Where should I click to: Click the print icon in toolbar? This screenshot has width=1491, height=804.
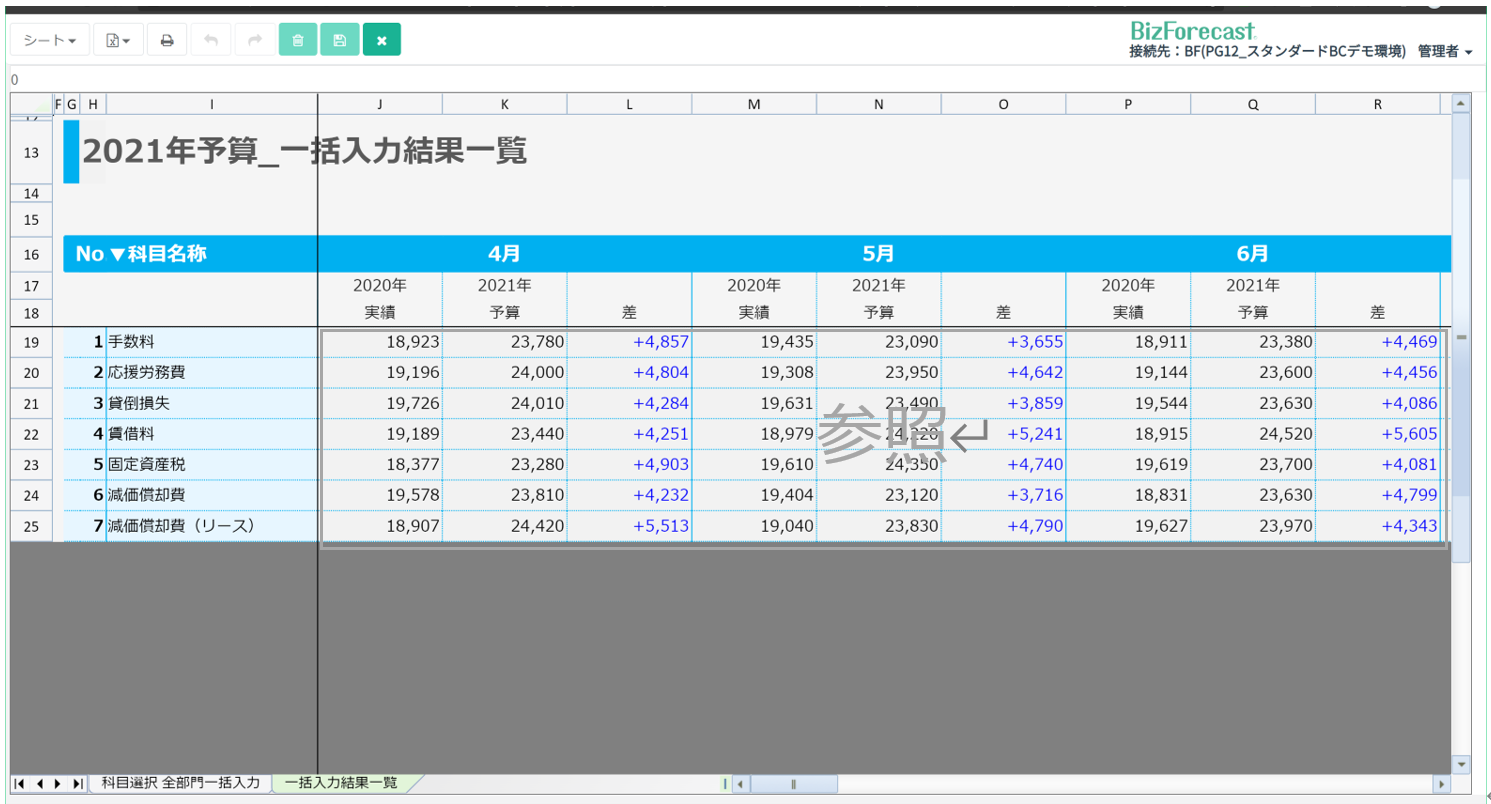pos(167,40)
